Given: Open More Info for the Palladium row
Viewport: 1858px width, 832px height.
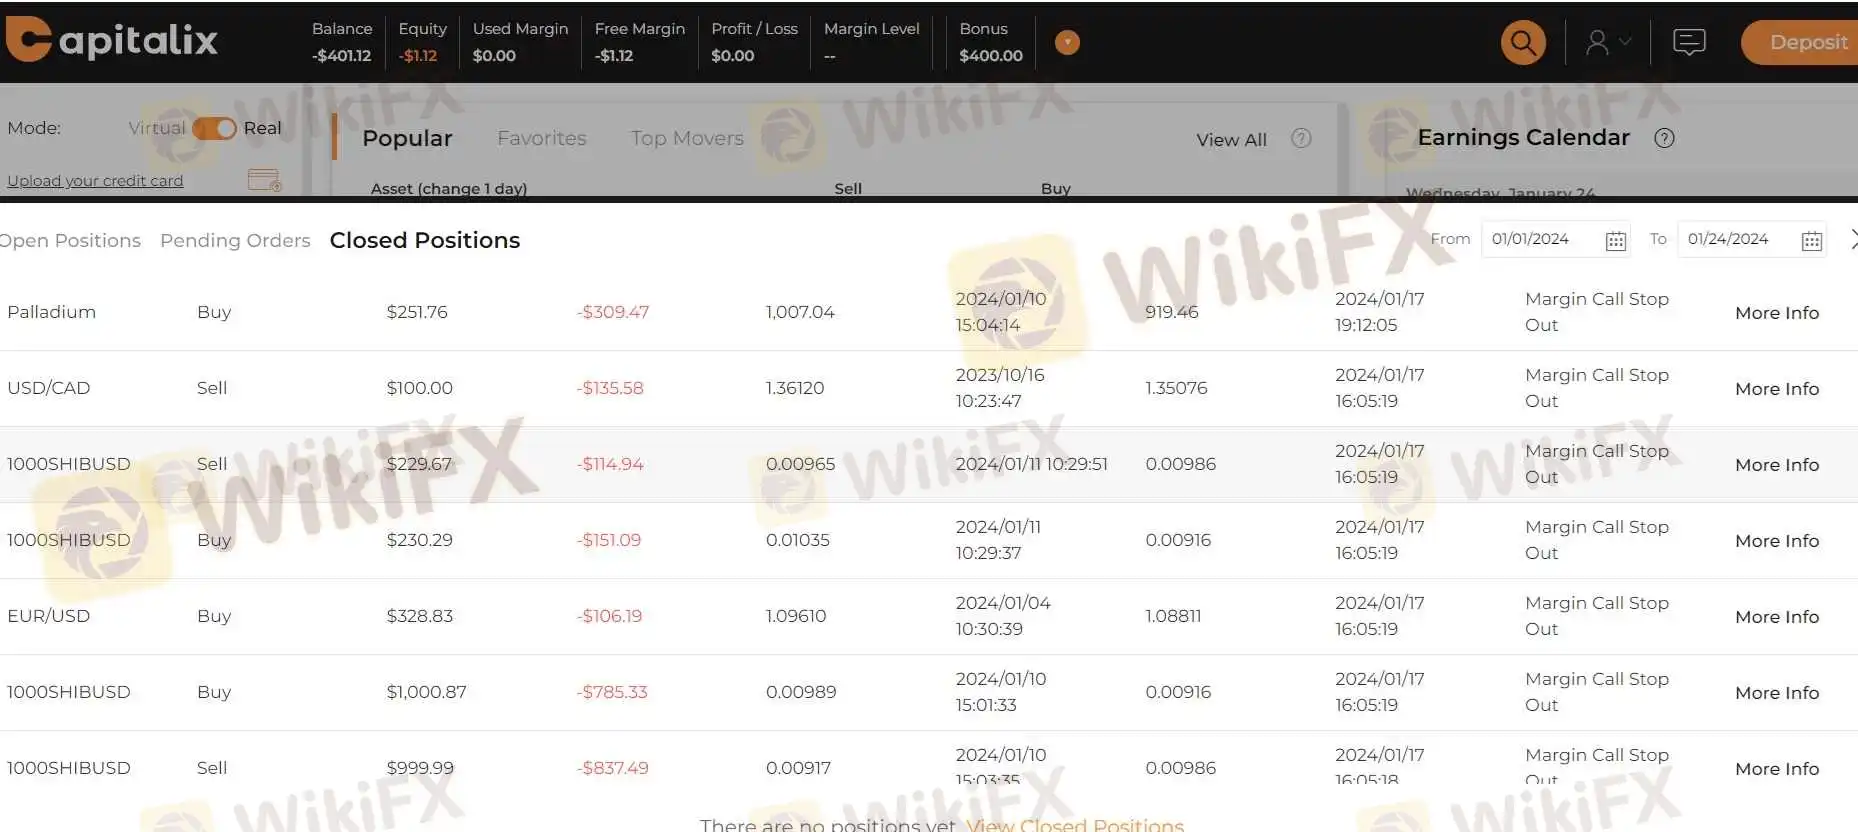Looking at the screenshot, I should pos(1777,313).
